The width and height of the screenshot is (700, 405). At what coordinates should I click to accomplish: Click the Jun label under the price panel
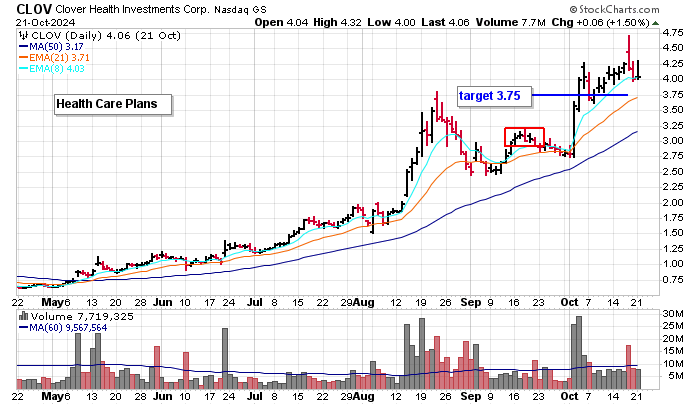coord(162,303)
